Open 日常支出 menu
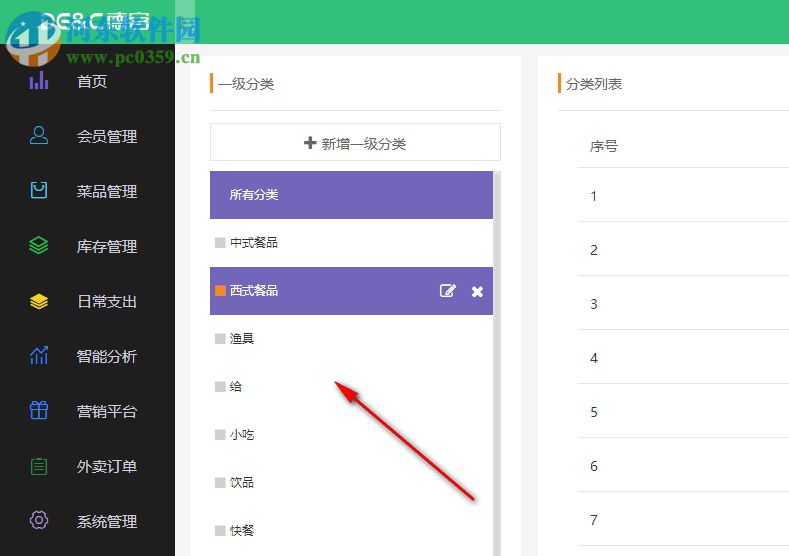 [x=107, y=301]
